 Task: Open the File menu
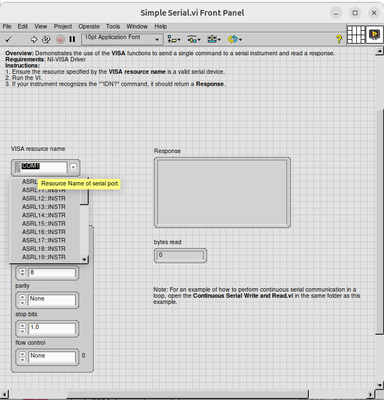click(x=7, y=26)
